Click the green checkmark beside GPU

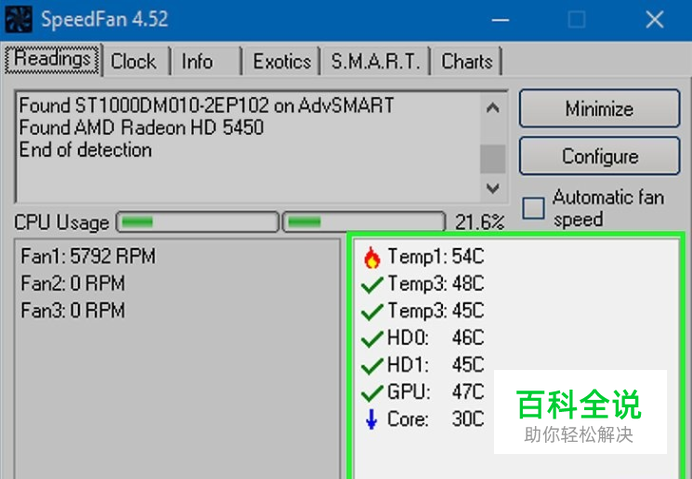[372, 393]
